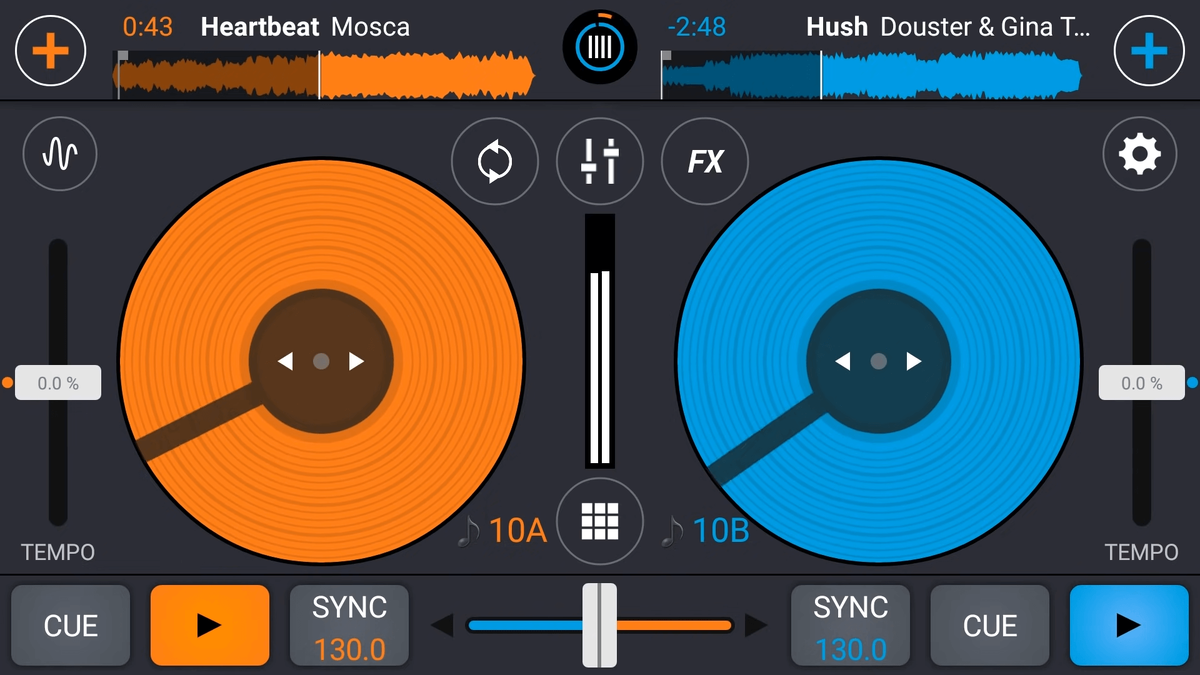This screenshot has width=1200, height=675.
Task: Nudge blue deck backward with left arrow
Action: click(843, 361)
